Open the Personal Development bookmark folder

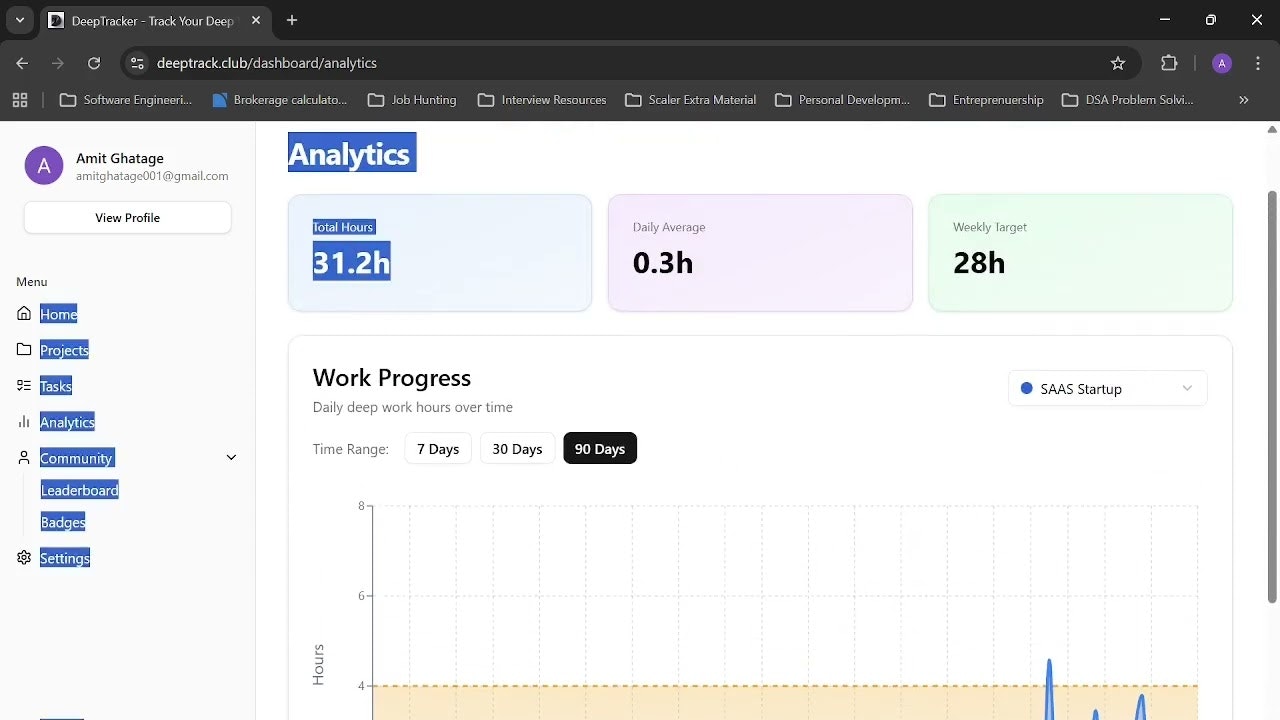(x=842, y=100)
